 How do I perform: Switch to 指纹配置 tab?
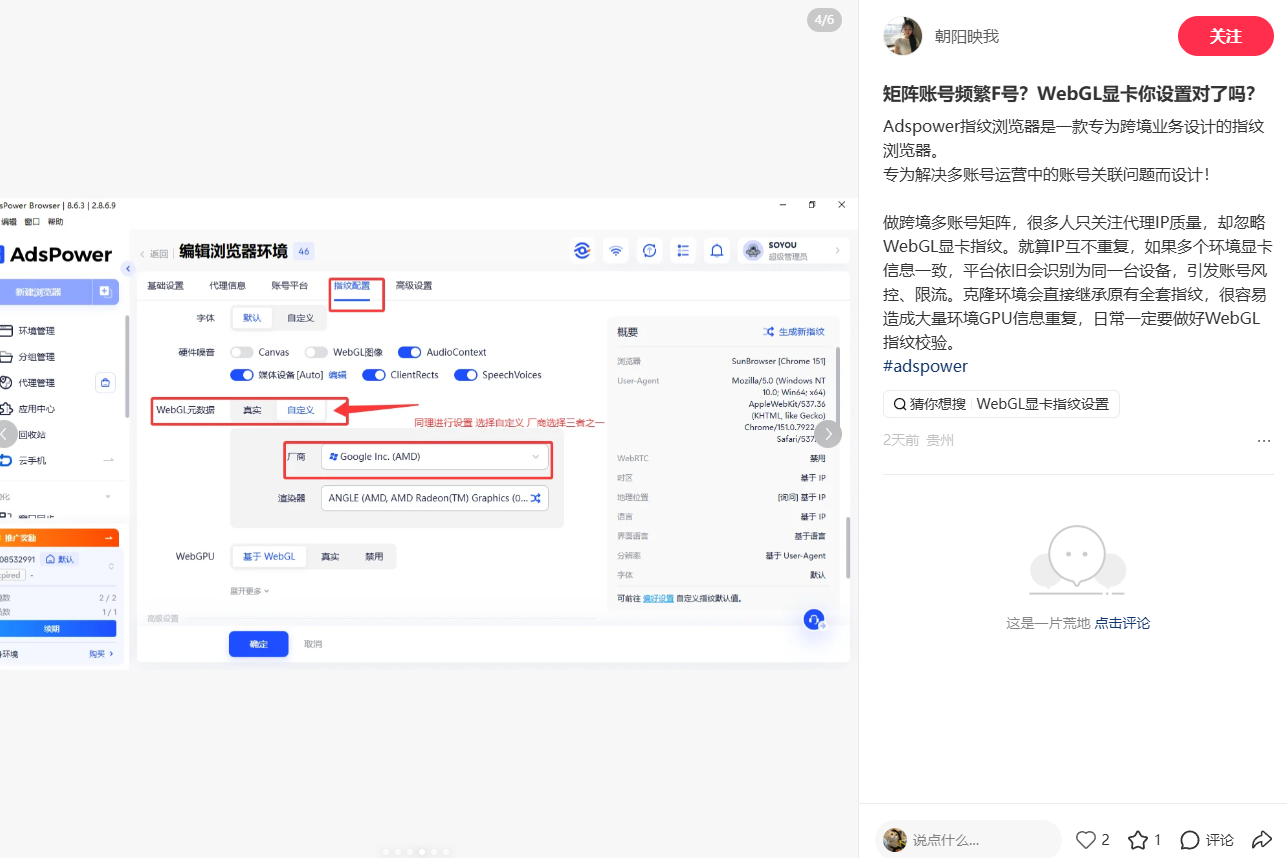pos(352,286)
